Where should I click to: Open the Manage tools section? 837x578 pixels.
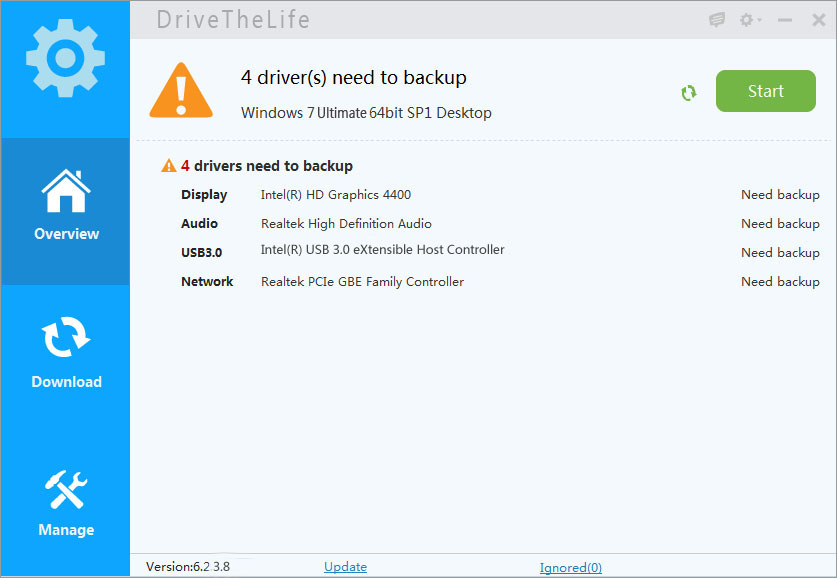tap(65, 503)
